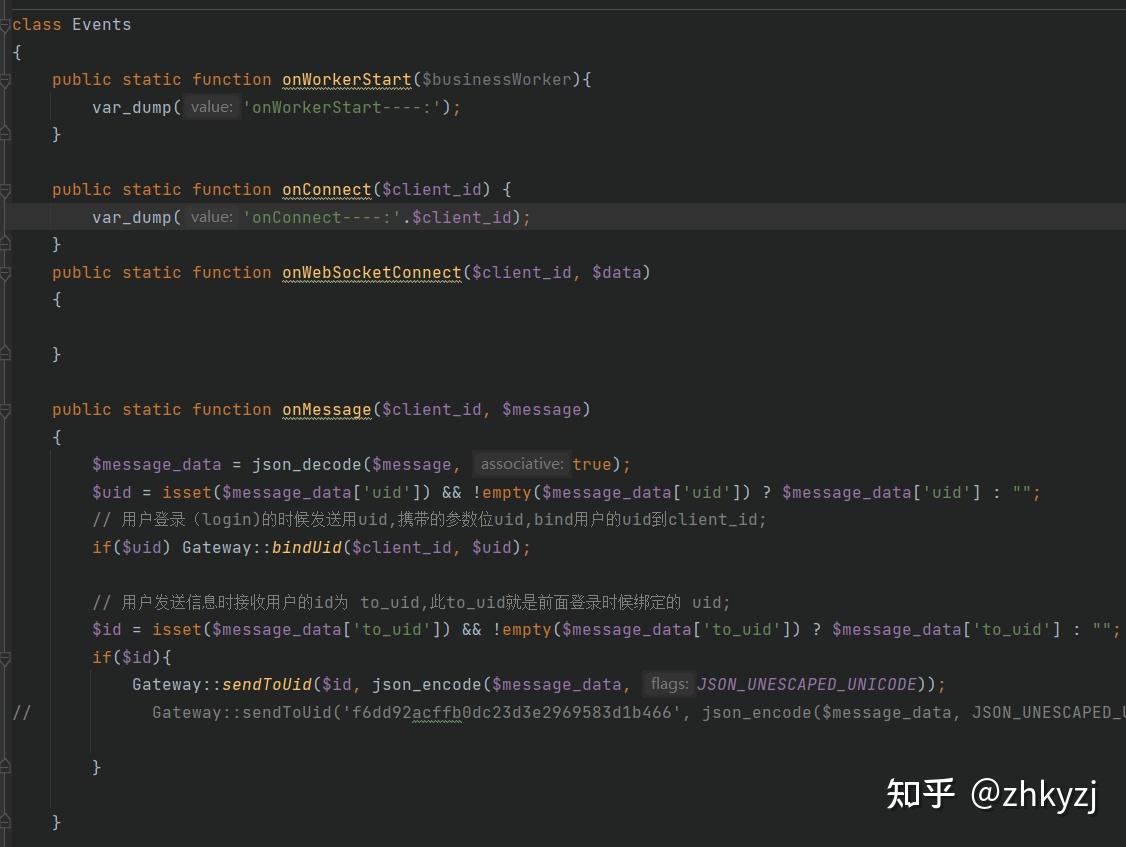Click the json_decode function call
The width and height of the screenshot is (1126, 847).
click(305, 464)
